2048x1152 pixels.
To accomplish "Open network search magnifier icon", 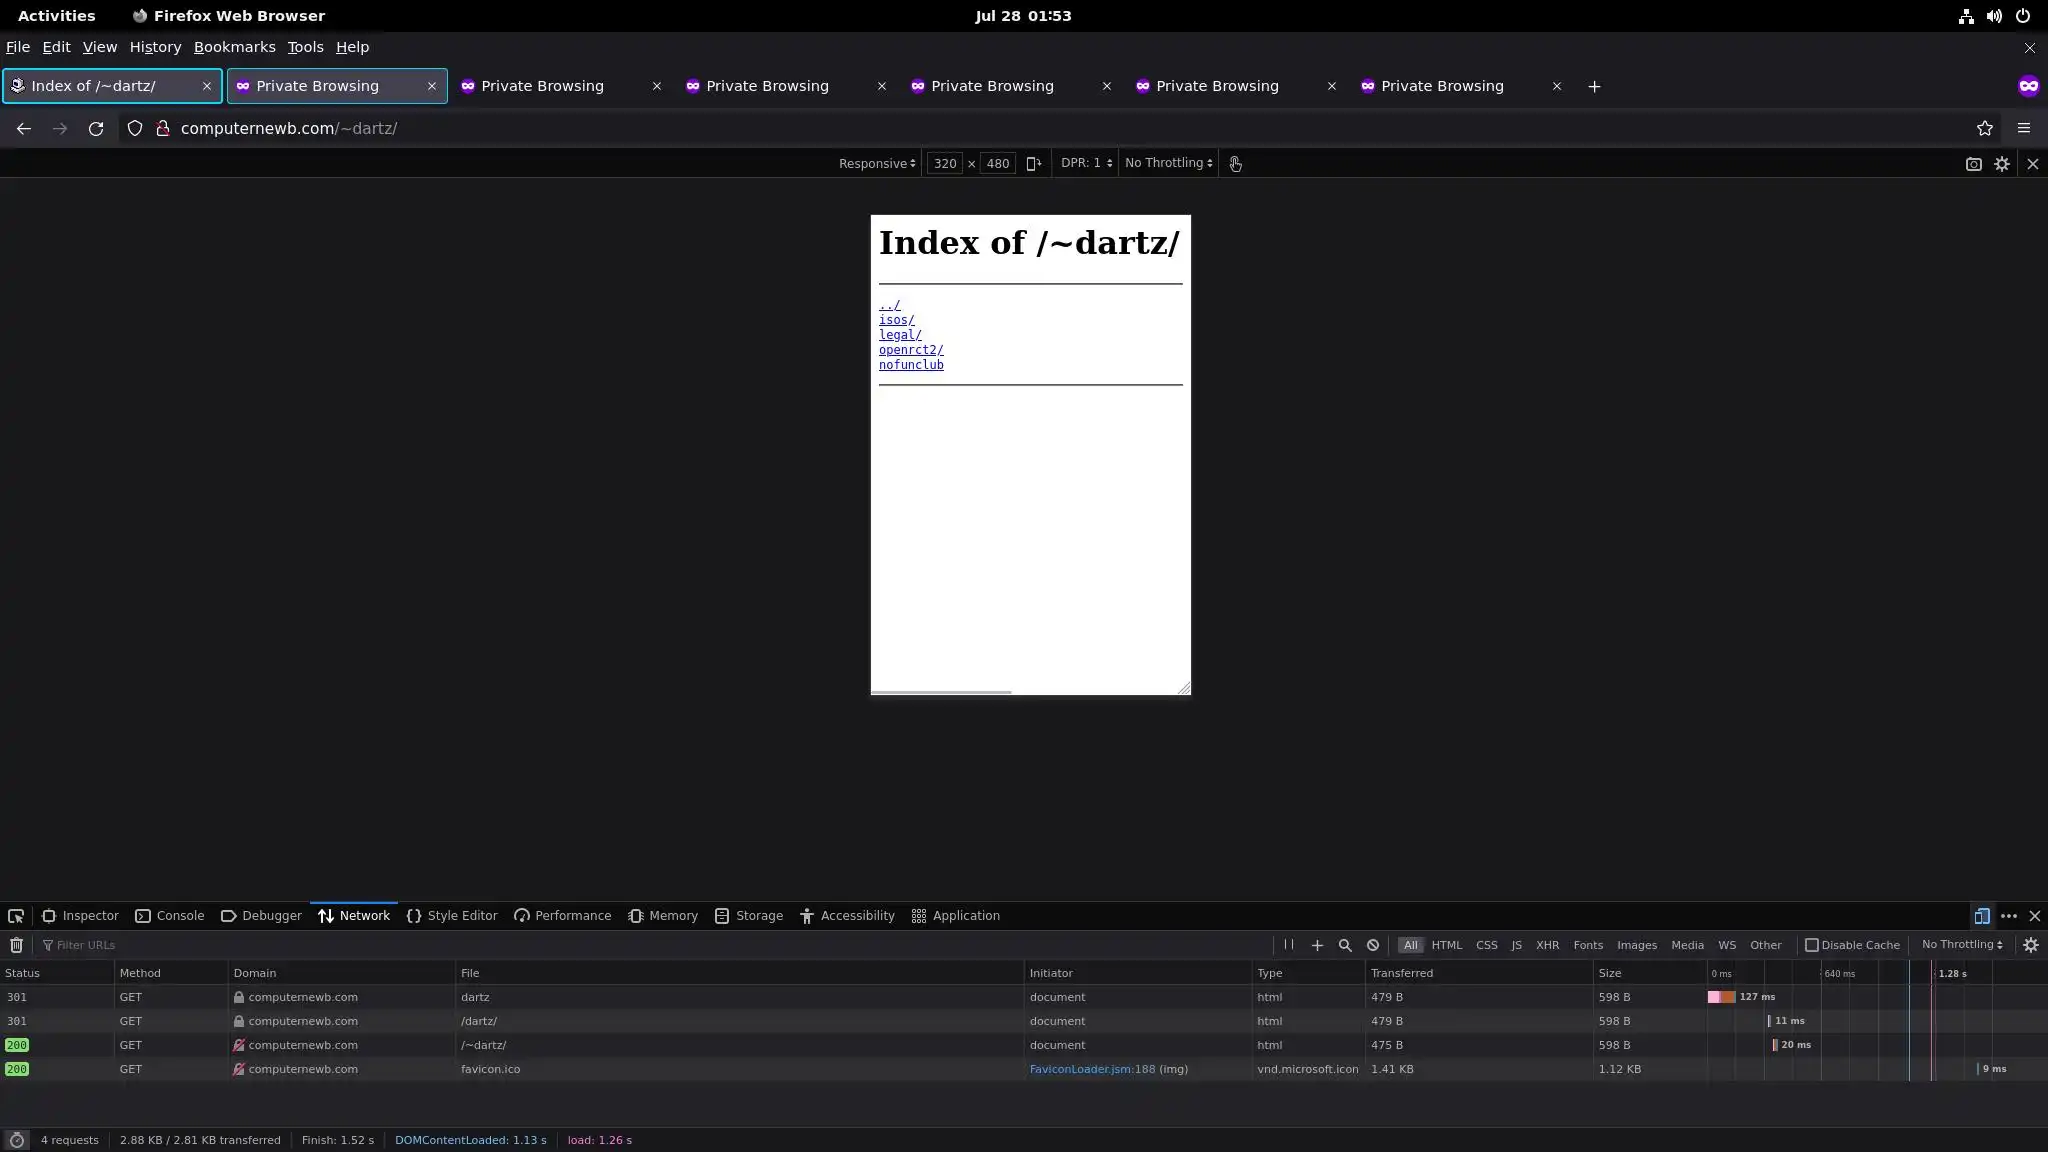I will [1345, 945].
